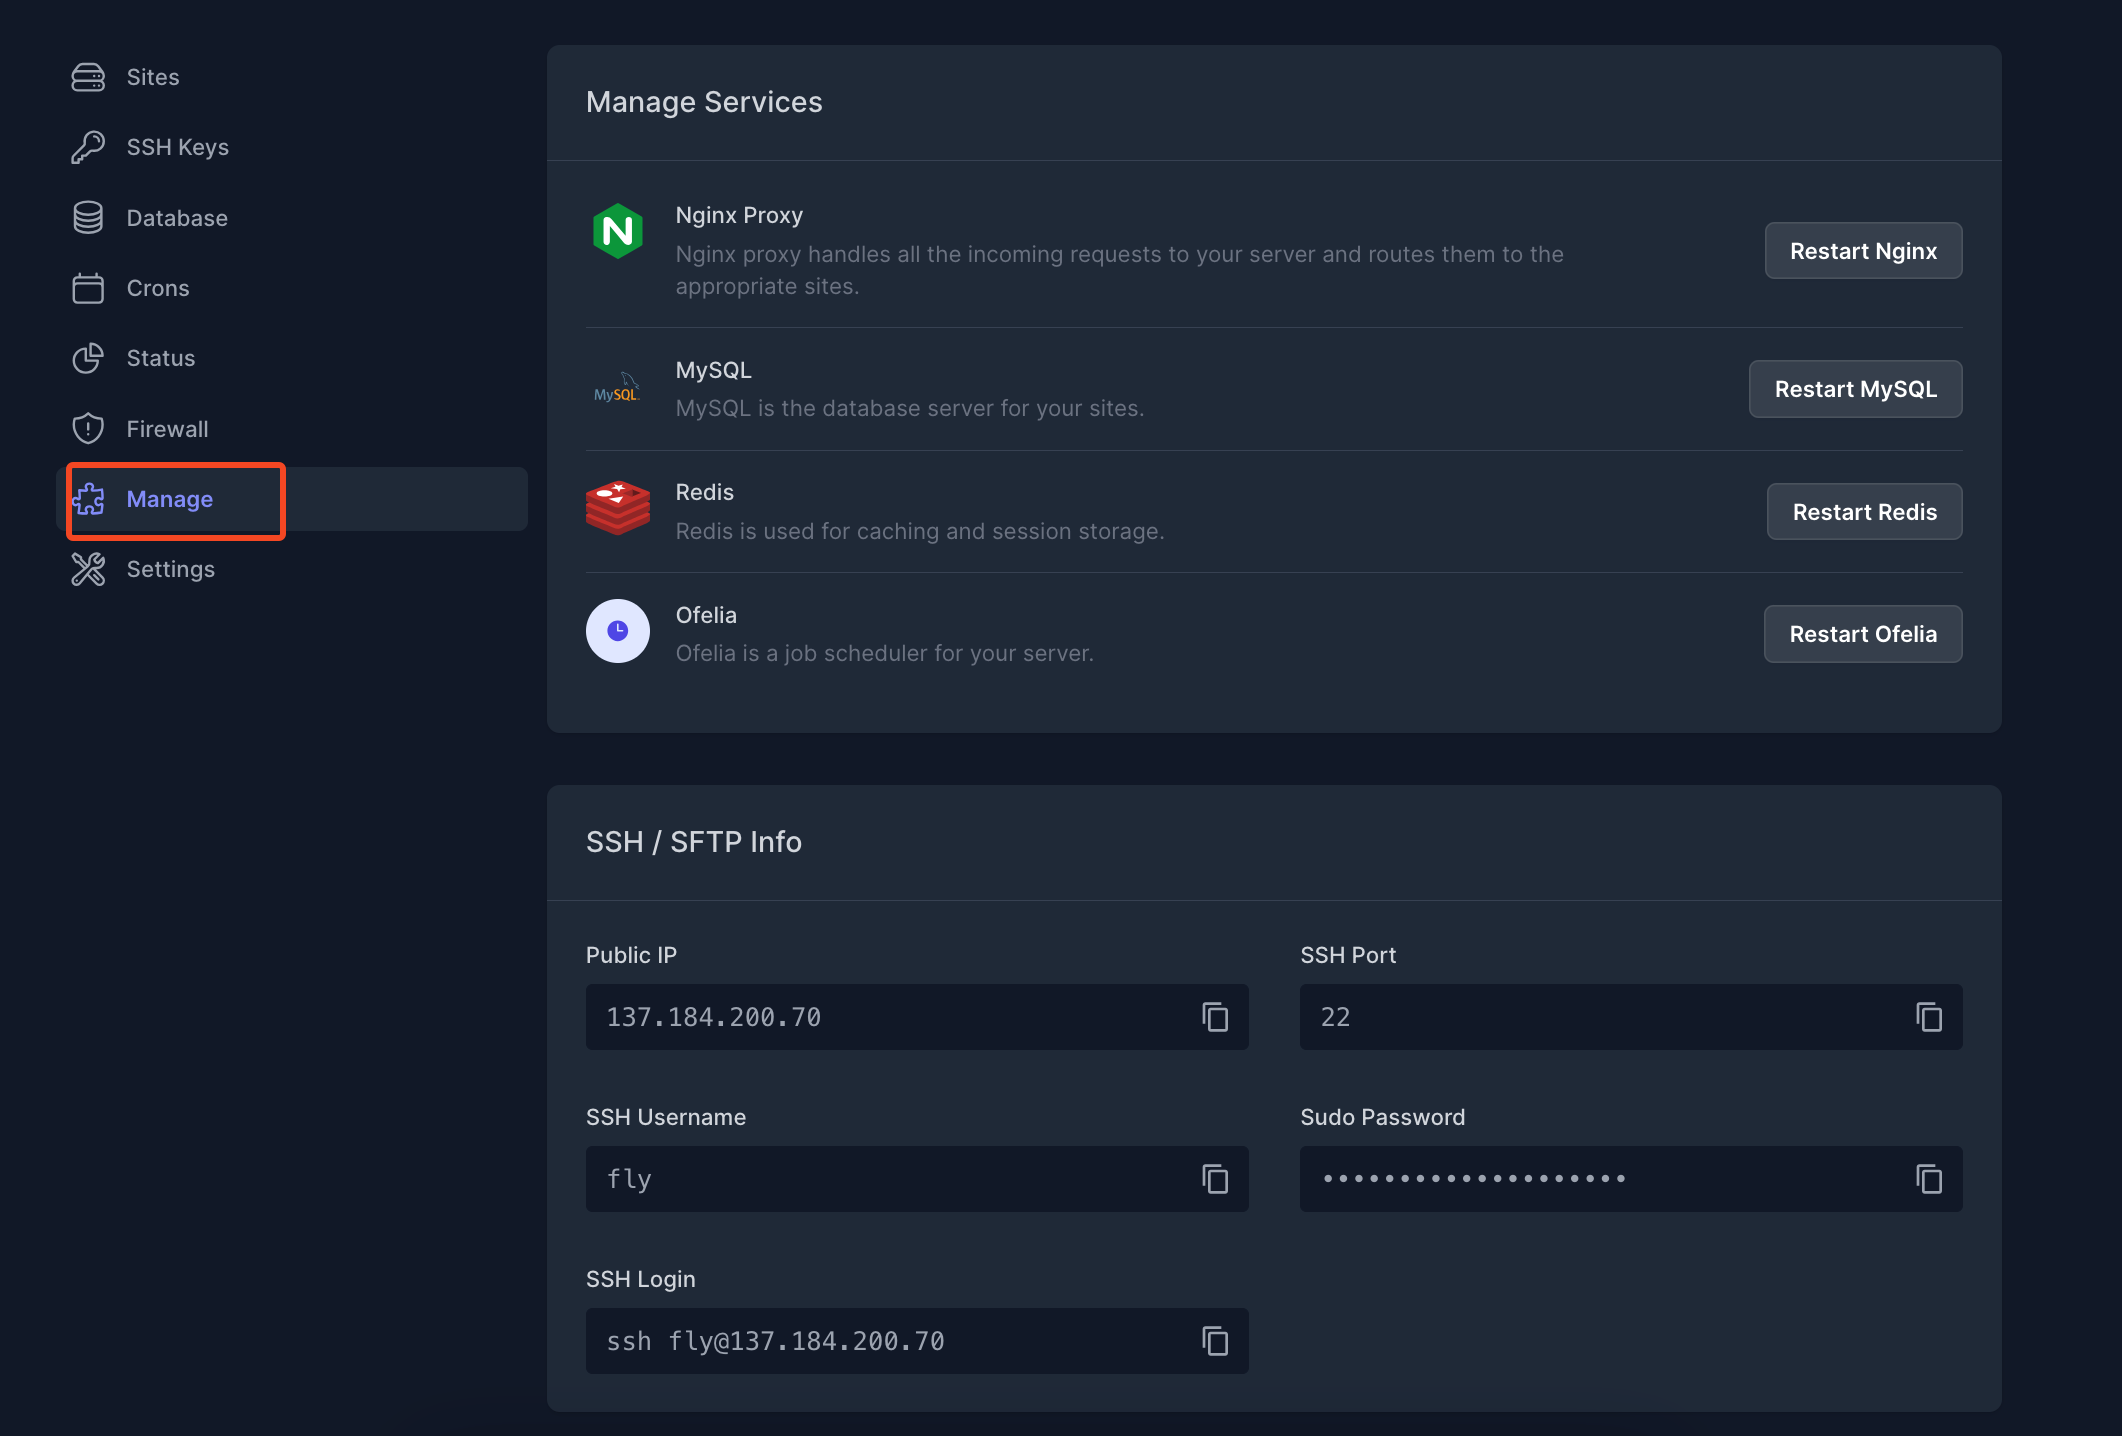
Task: Click the Ofelia service title
Action: (x=706, y=615)
